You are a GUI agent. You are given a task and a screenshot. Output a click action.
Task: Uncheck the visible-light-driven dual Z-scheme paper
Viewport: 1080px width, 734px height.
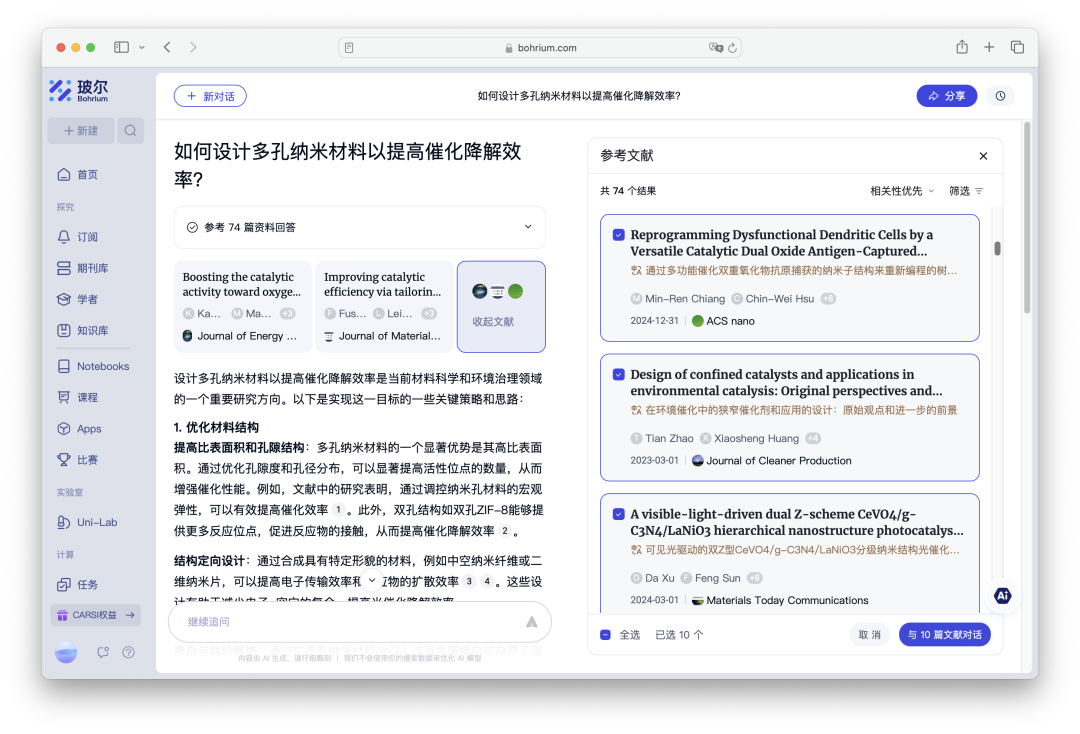[619, 514]
